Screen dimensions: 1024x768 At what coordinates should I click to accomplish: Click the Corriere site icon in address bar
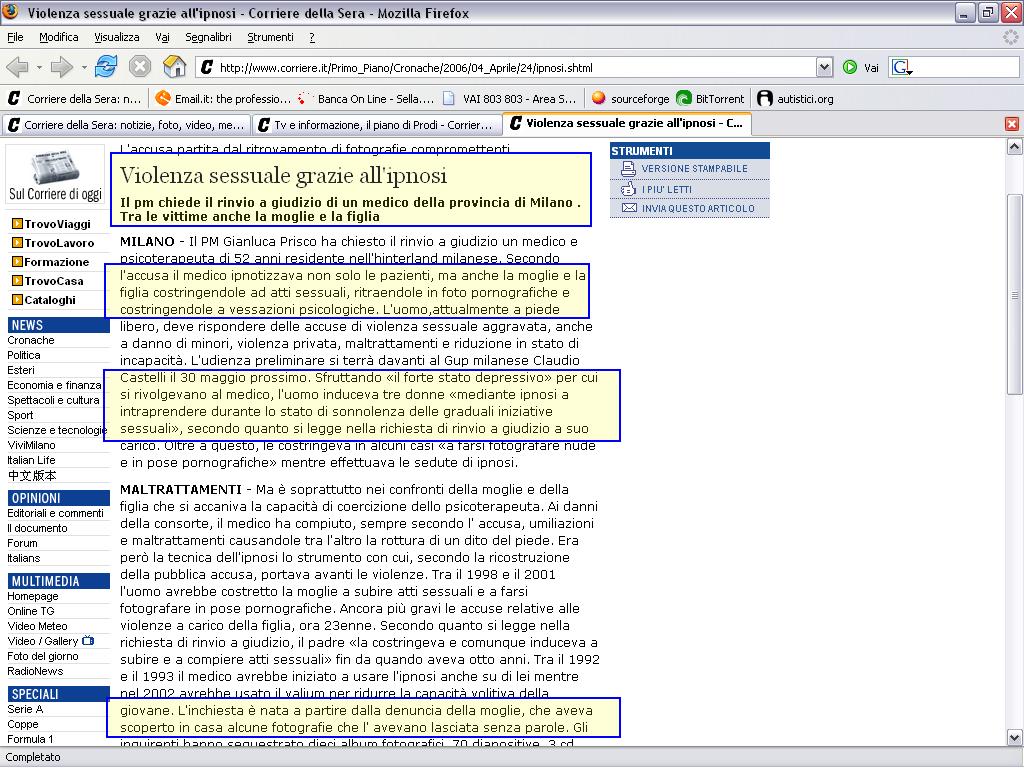click(x=207, y=67)
